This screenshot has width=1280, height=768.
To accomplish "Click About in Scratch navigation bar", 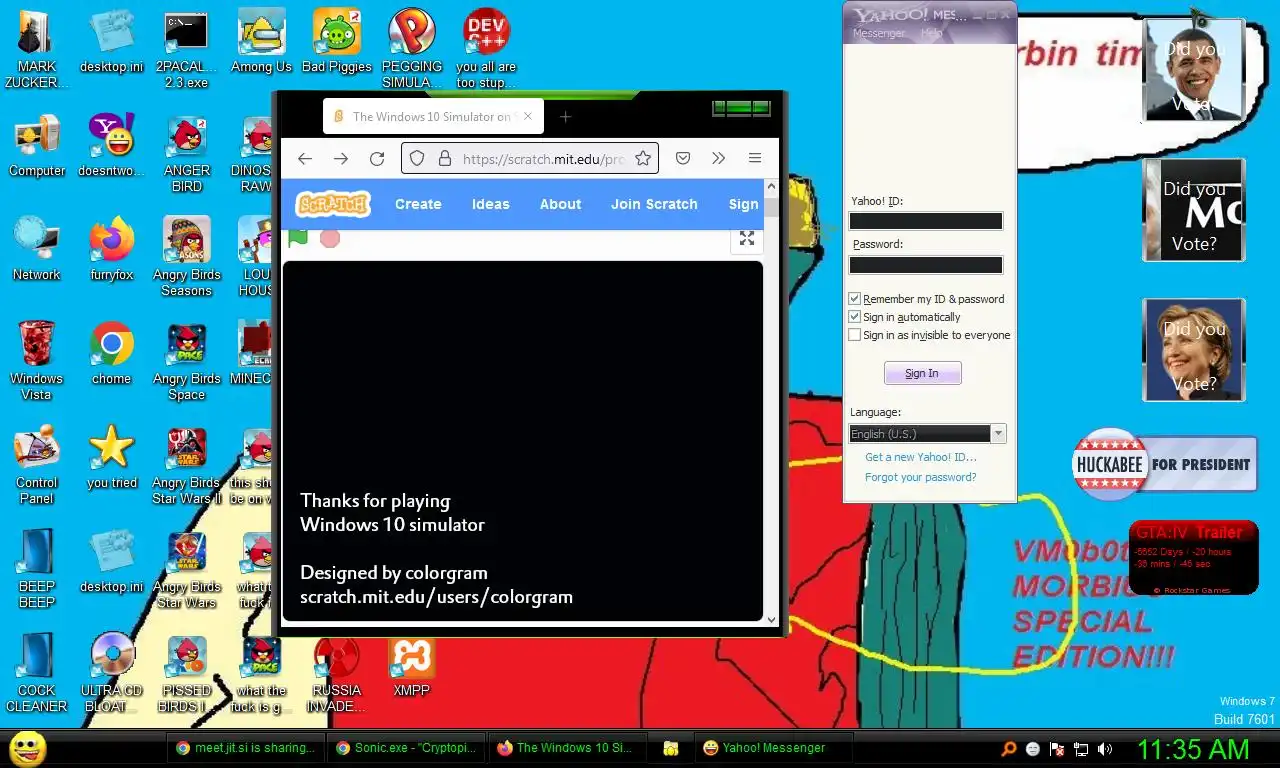I will [x=560, y=204].
